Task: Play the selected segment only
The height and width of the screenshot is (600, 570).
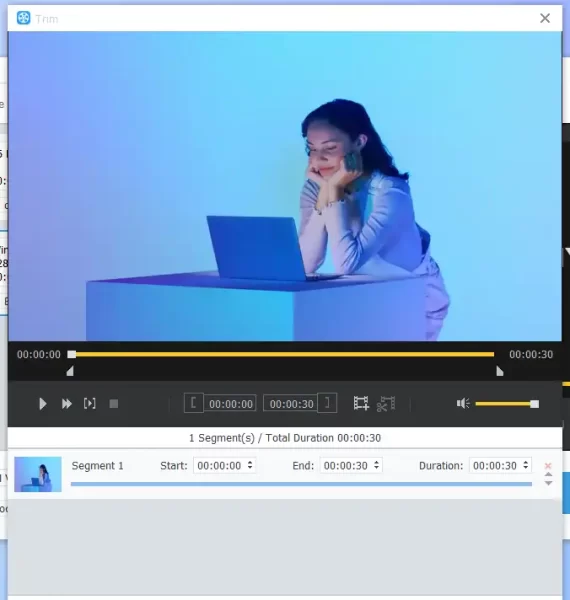Action: point(90,403)
